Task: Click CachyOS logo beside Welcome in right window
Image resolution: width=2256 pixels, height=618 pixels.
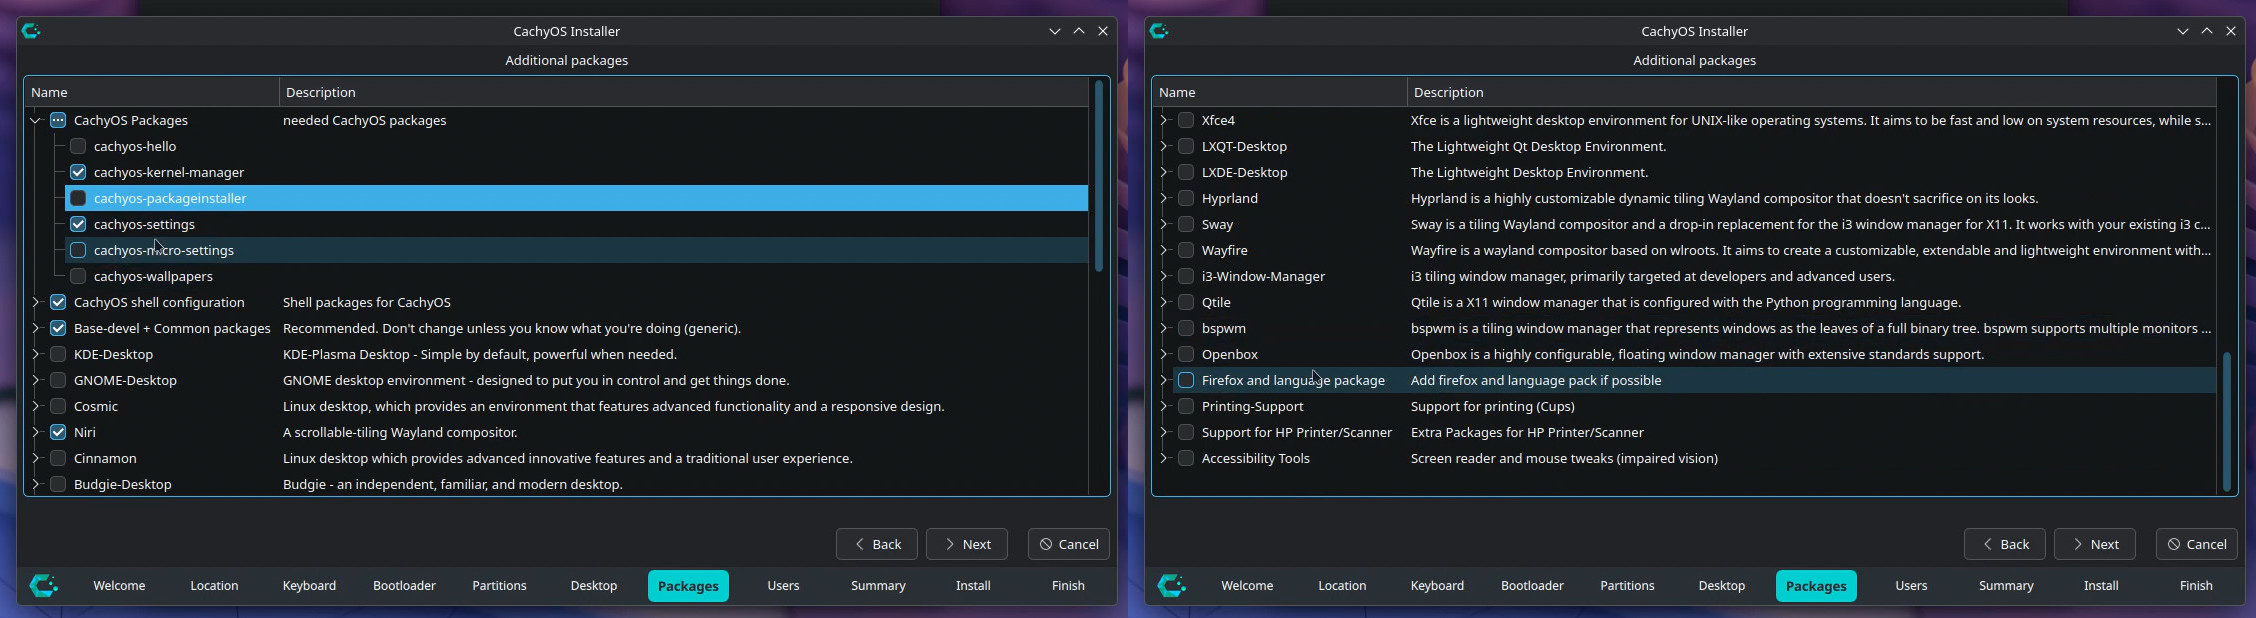Action: pyautogui.click(x=1172, y=586)
